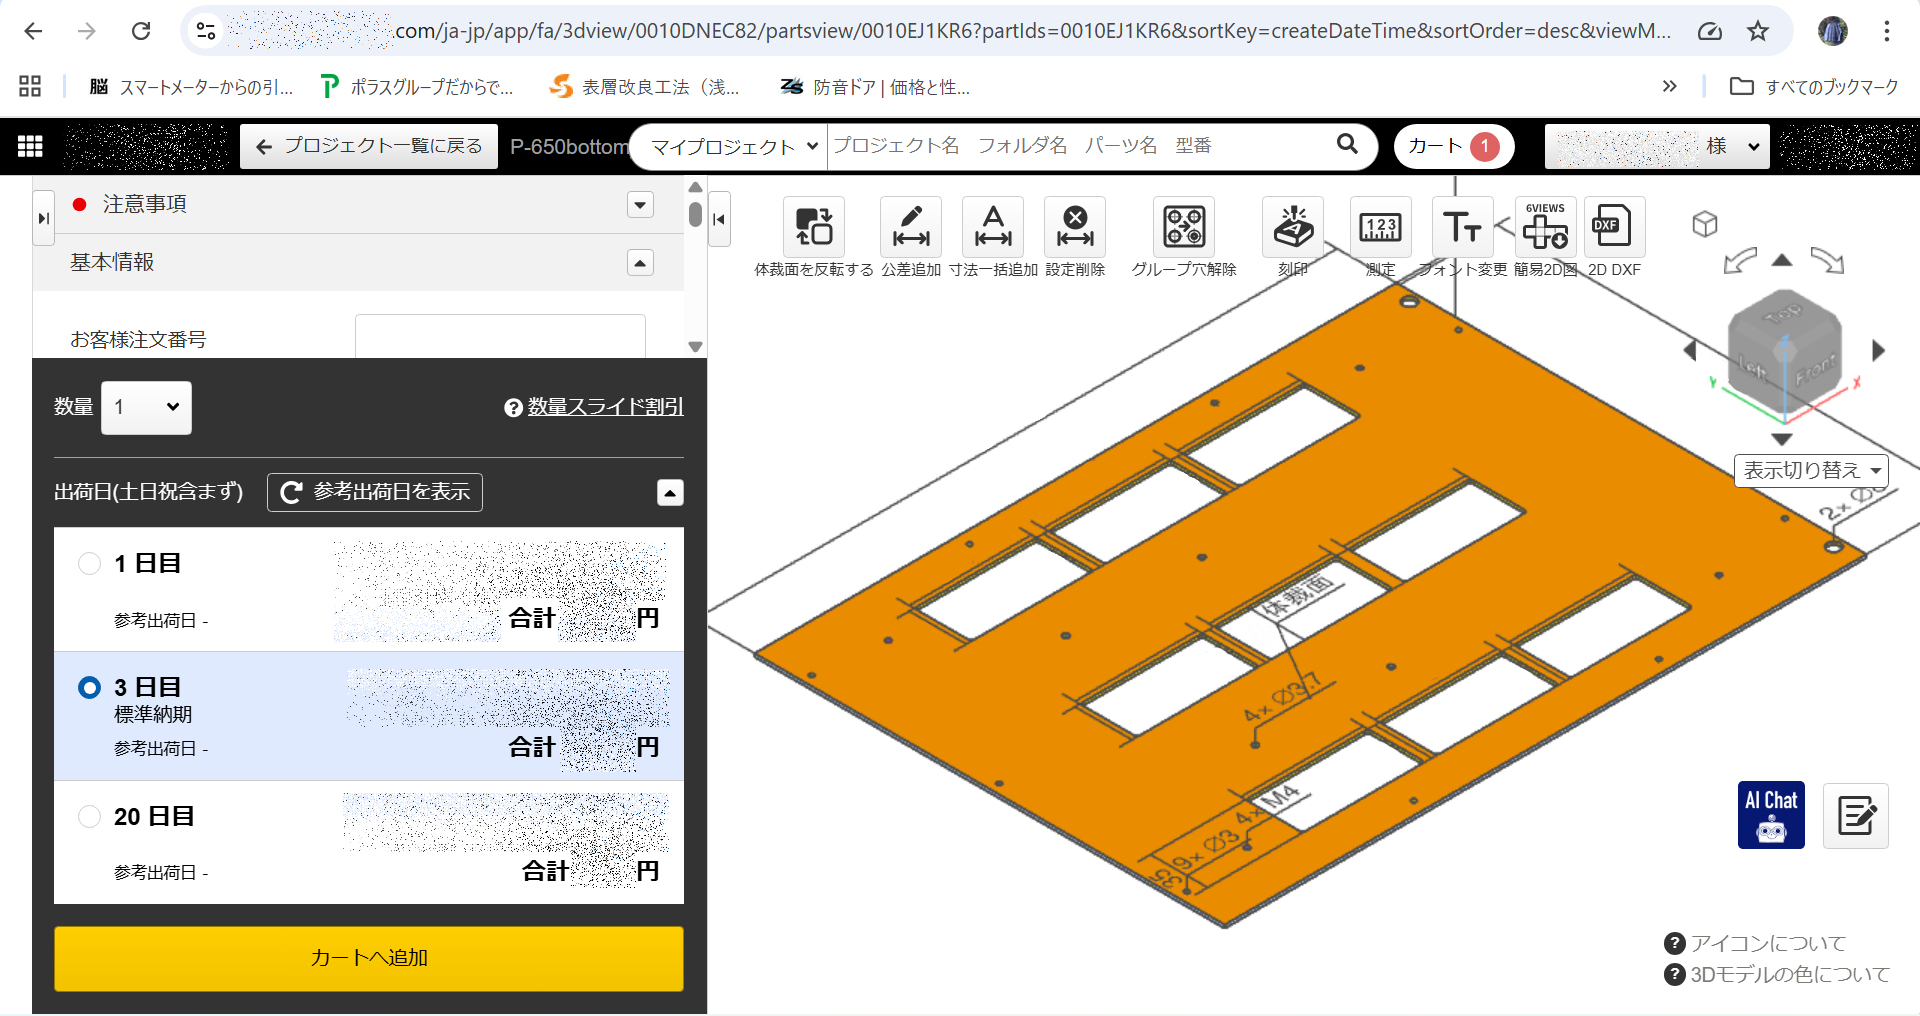Open the engraving (刻印) tool
The width and height of the screenshot is (1920, 1016).
[1292, 227]
